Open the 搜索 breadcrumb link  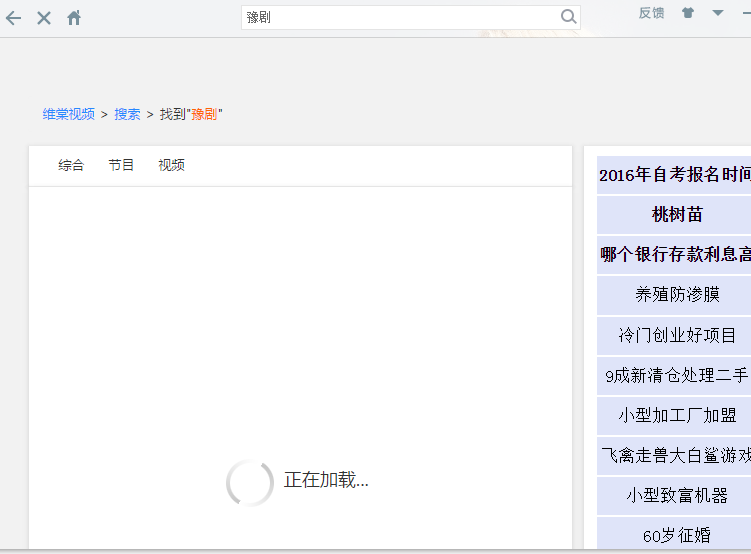pos(127,114)
